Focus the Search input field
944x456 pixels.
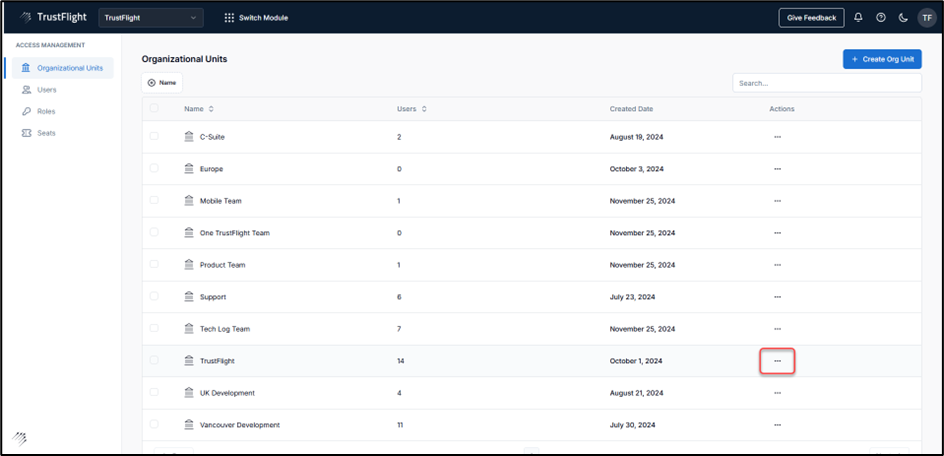tap(827, 83)
